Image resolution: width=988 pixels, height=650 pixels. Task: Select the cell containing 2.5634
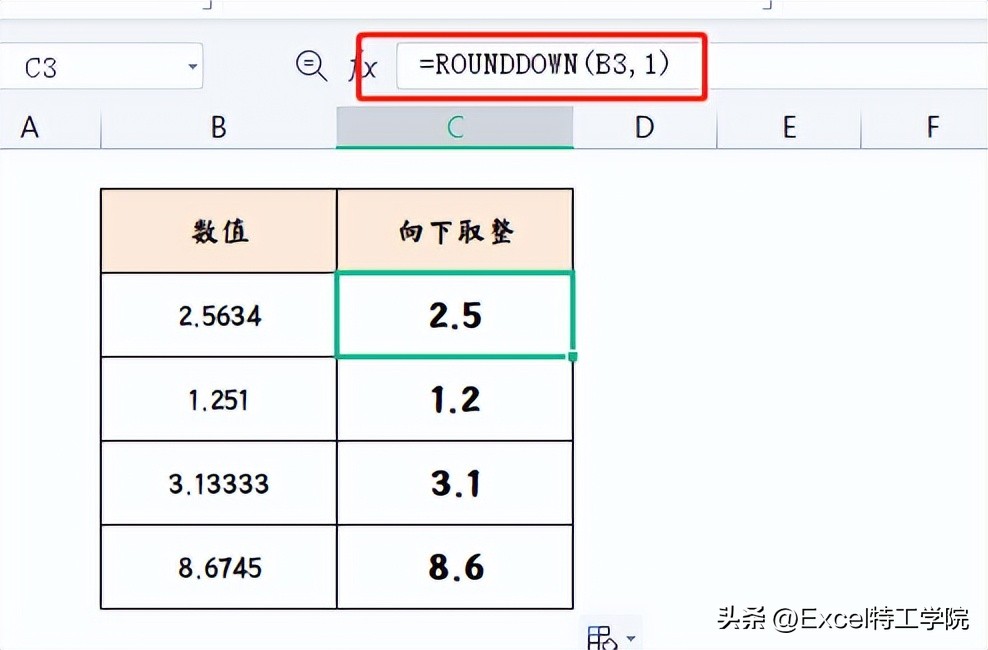(x=219, y=315)
